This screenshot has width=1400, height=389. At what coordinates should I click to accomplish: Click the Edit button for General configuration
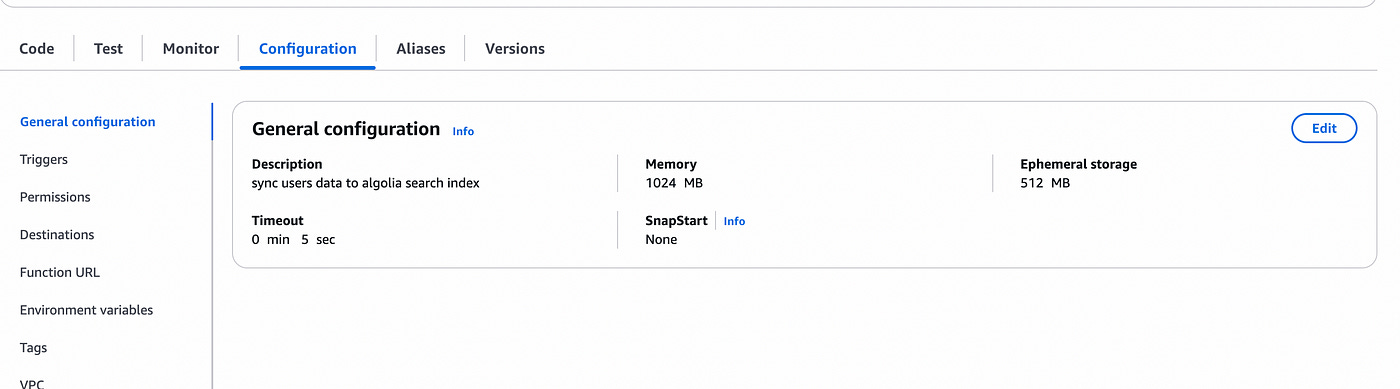click(1324, 128)
